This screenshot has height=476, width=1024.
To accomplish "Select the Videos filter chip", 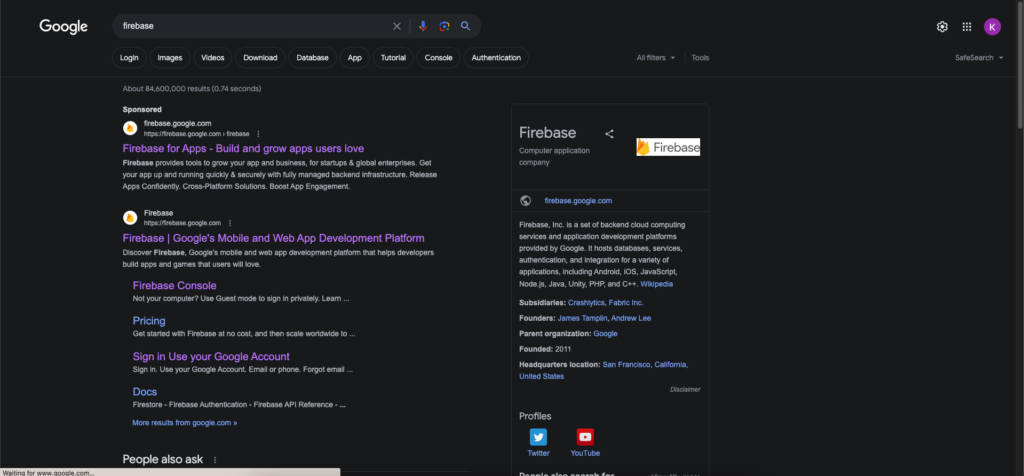I will coord(213,57).
